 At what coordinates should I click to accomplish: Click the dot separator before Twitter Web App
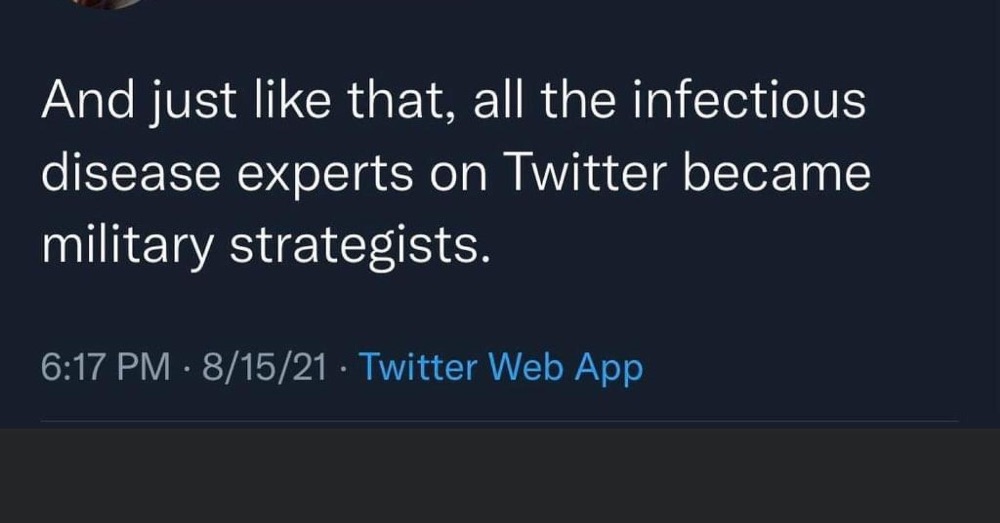tap(344, 369)
